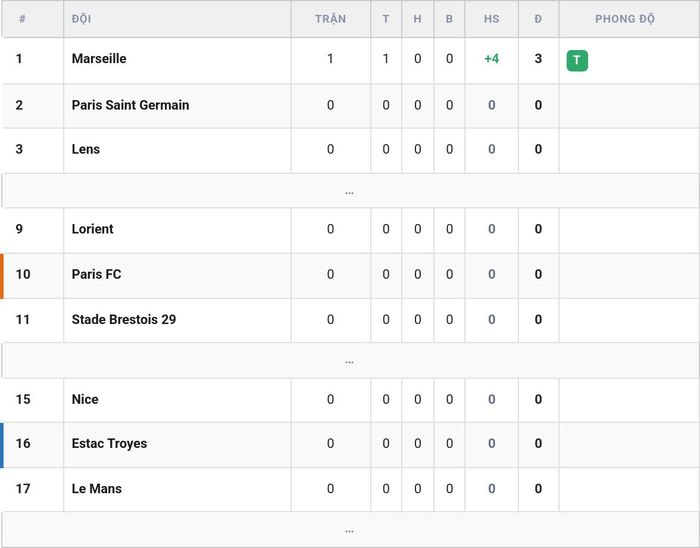This screenshot has width=700, height=548.
Task: Click the PHONG ĐỘ column header
Action: 625,19
